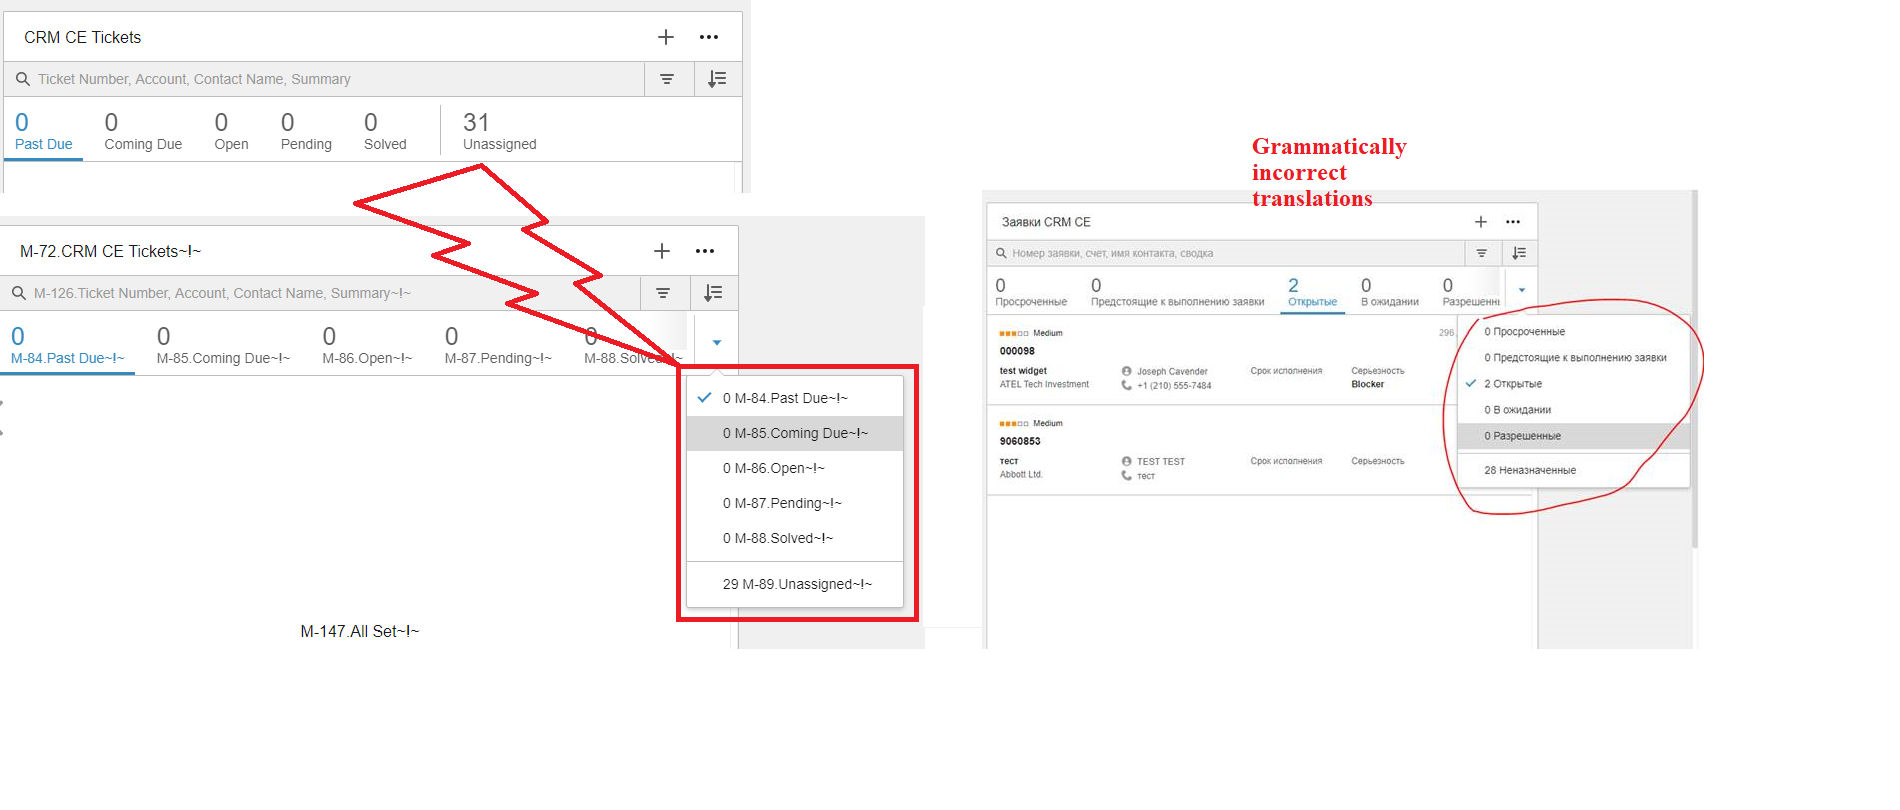Add a ticket in the Заявки CRM CE widget
Image resolution: width=1900 pixels, height=810 pixels.
tap(1481, 222)
